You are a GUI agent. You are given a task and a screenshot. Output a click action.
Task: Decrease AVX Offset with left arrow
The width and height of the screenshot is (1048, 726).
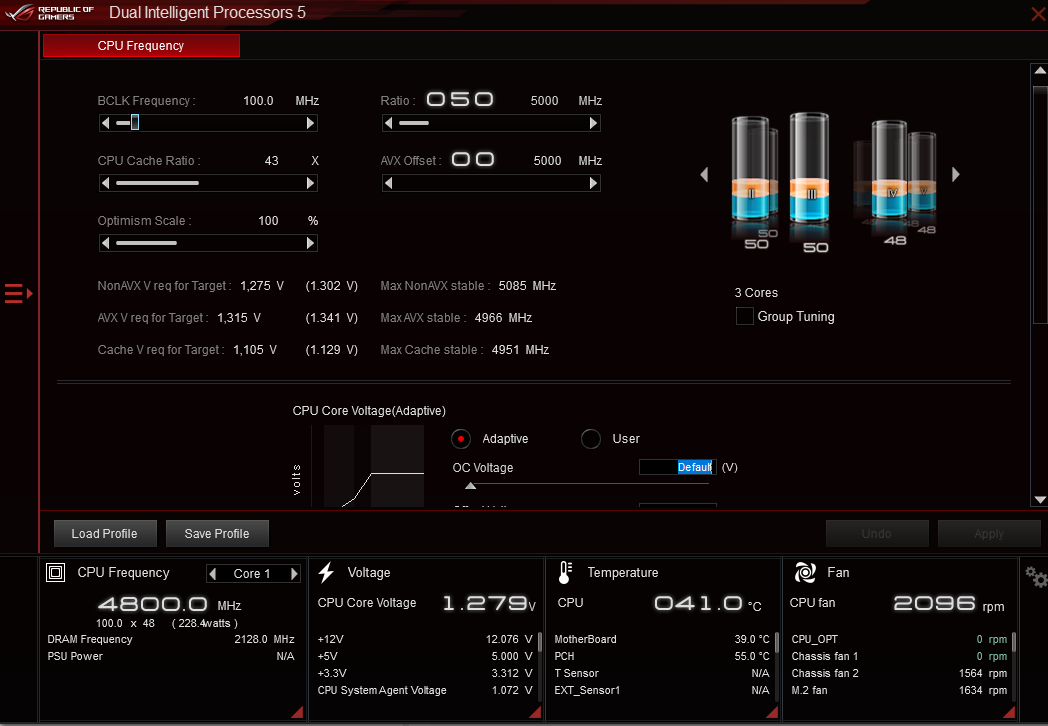click(x=388, y=183)
